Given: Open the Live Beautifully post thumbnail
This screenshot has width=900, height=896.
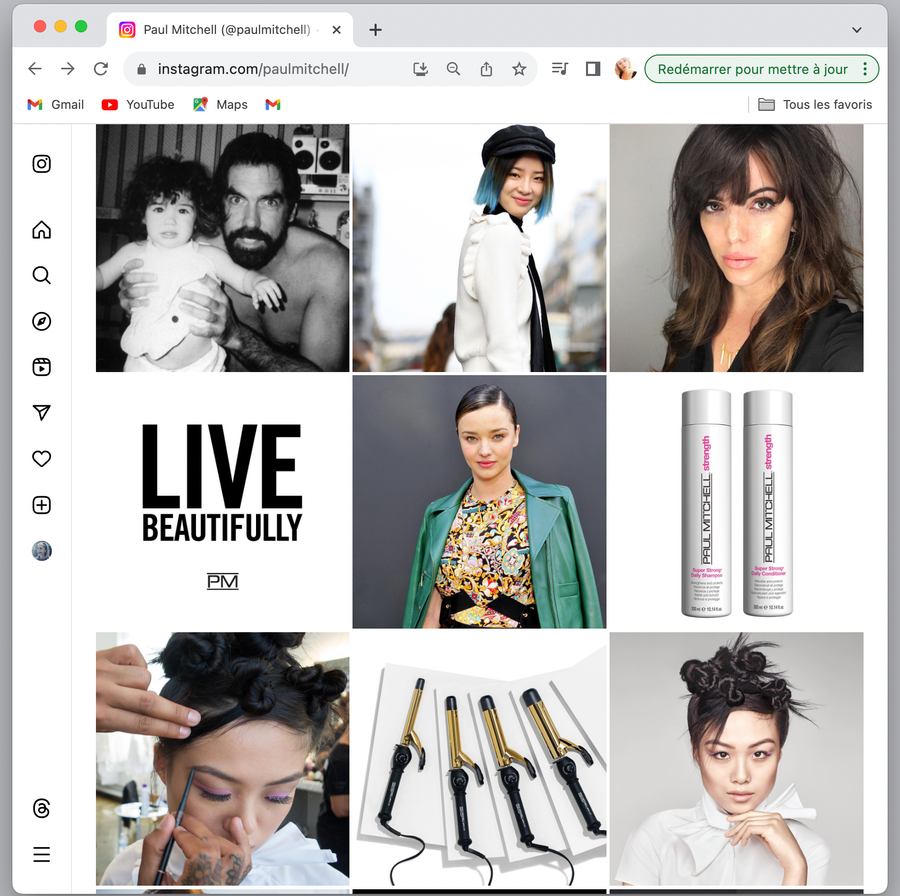Looking at the screenshot, I should 222,501.
